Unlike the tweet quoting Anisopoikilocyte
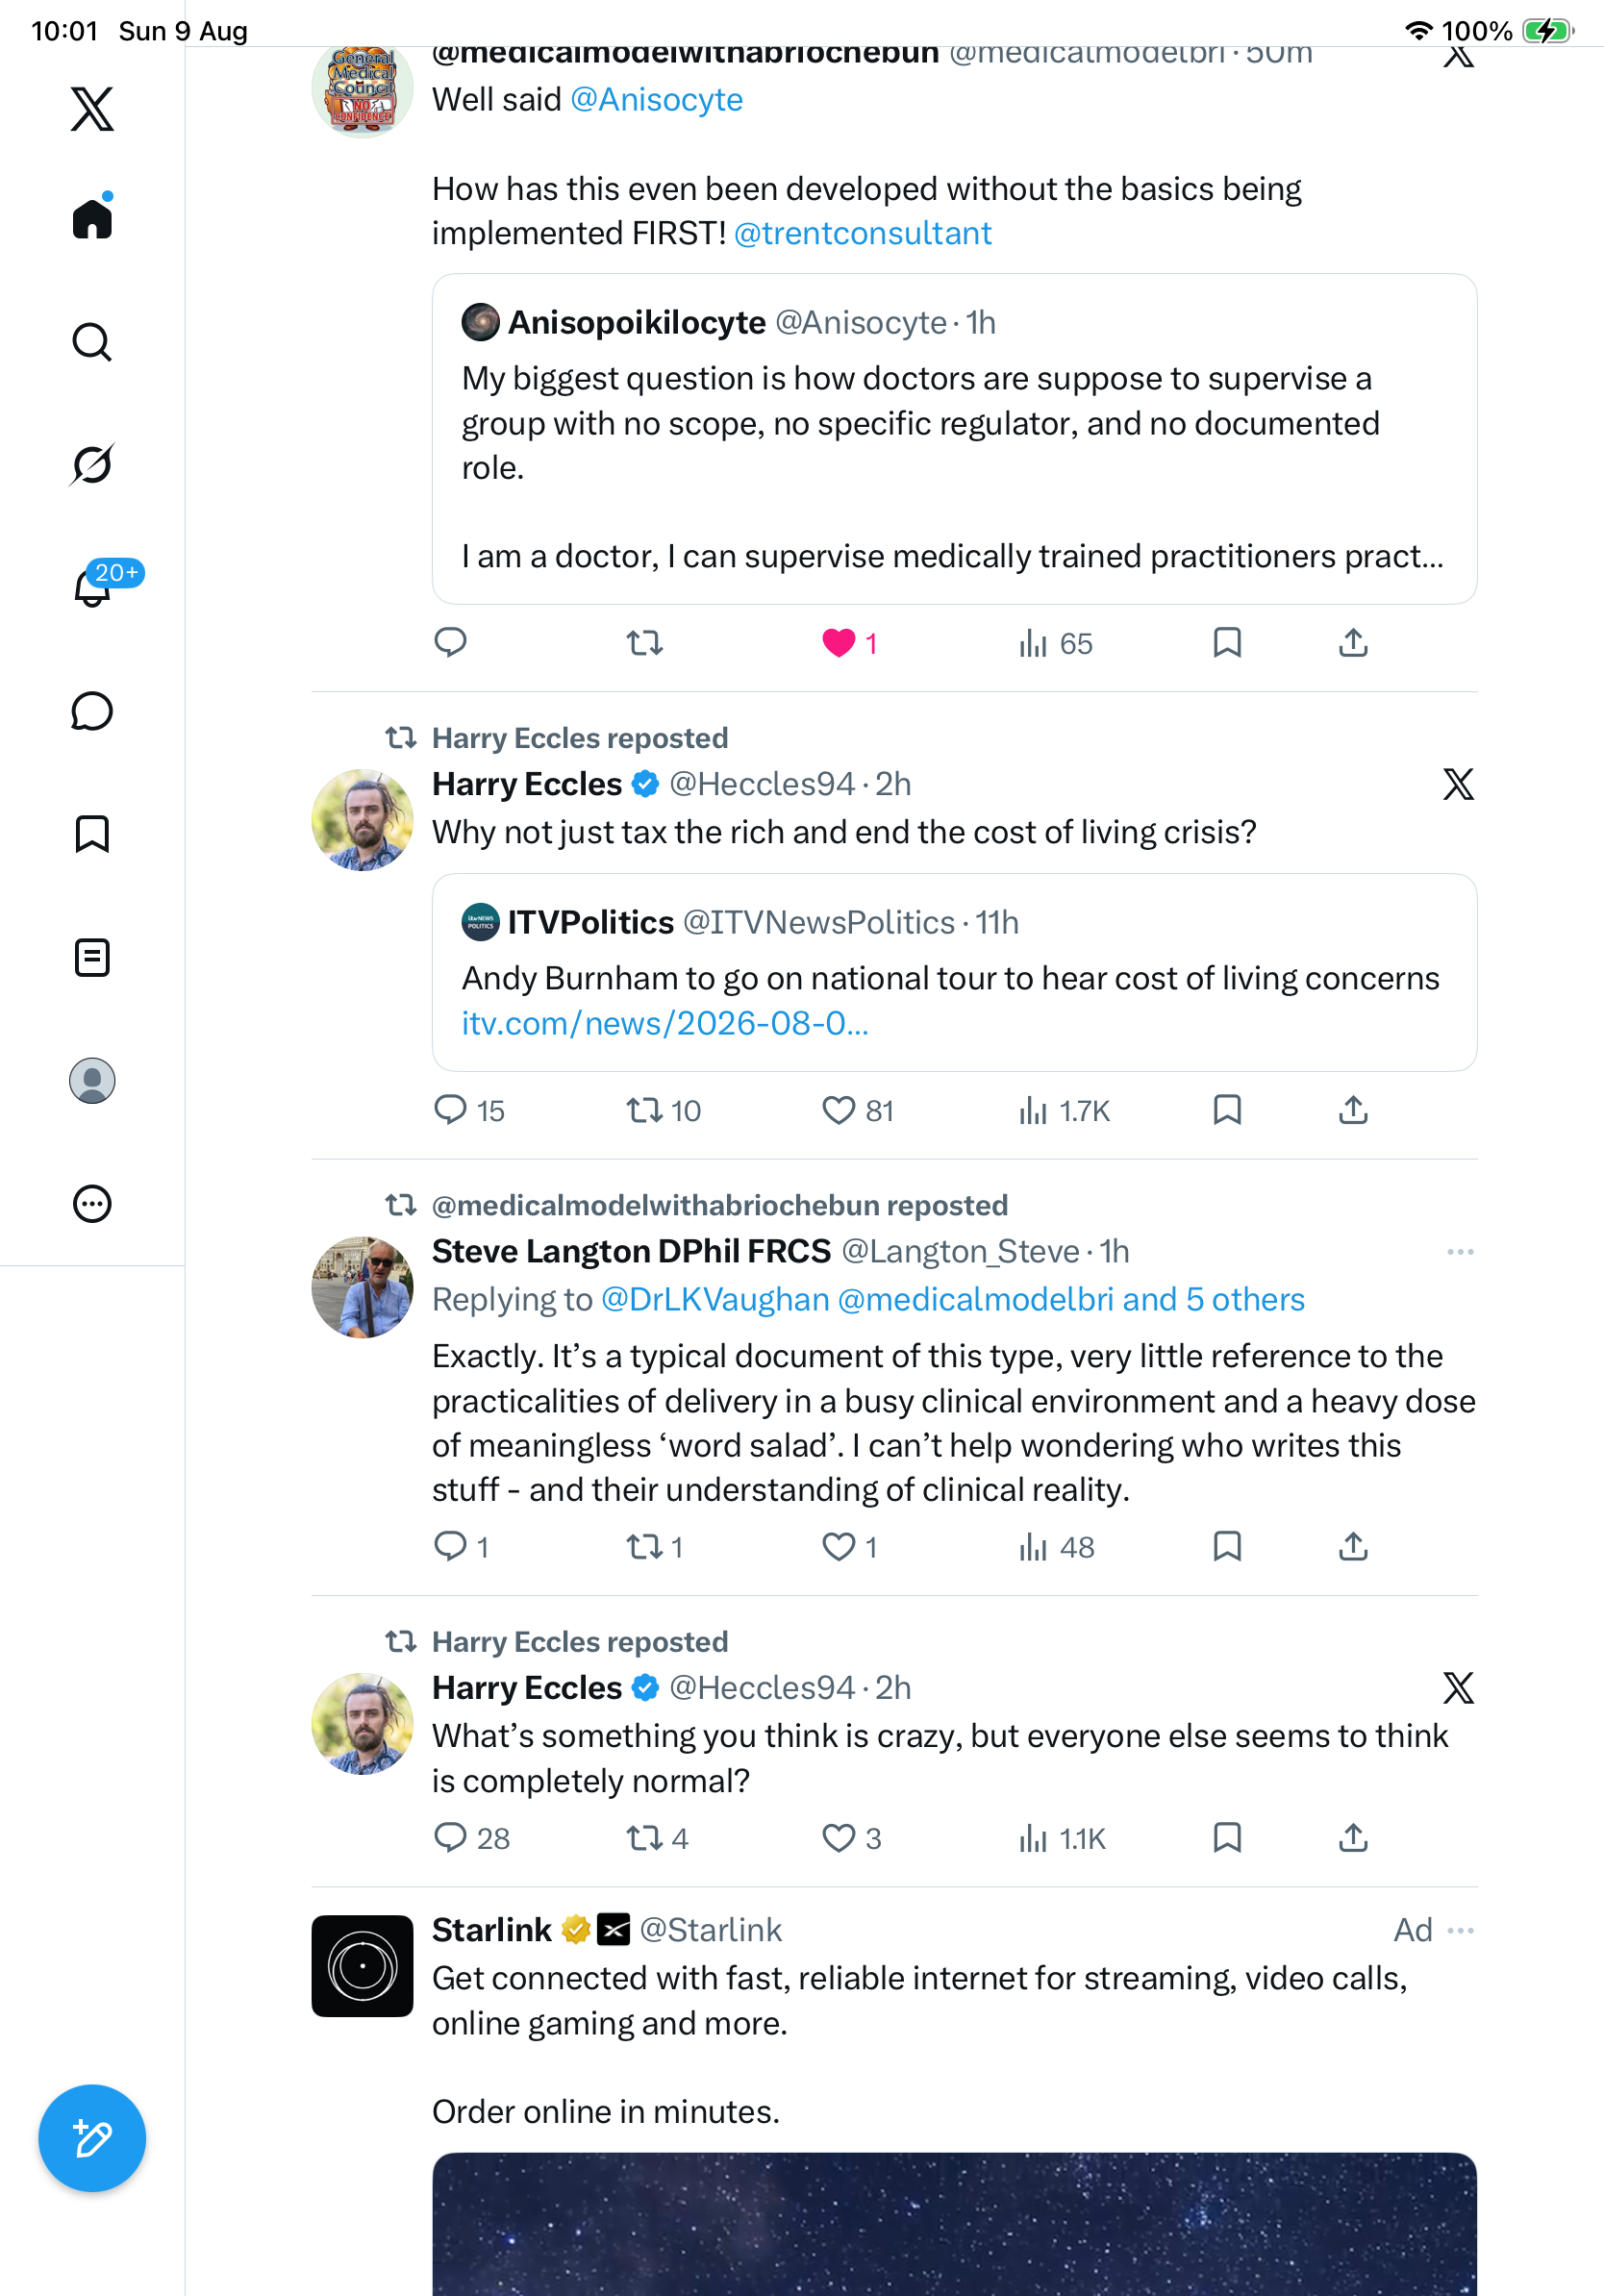This screenshot has height=2296, width=1604. [x=838, y=643]
